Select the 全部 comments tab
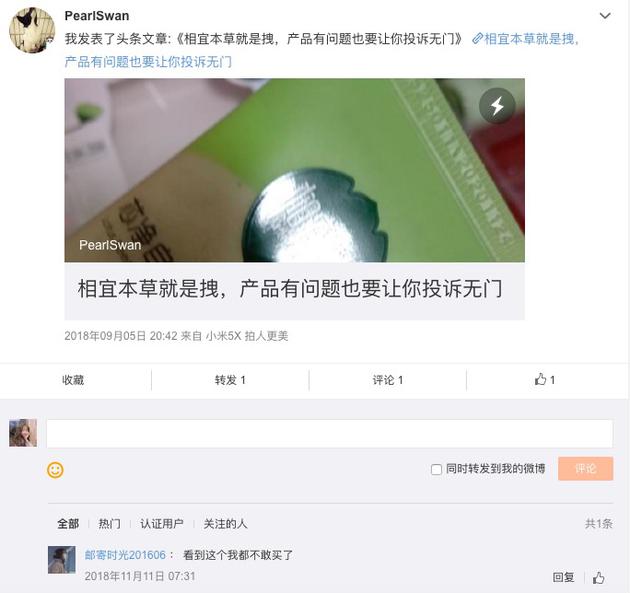Screen dimensions: 630x593 point(68,523)
